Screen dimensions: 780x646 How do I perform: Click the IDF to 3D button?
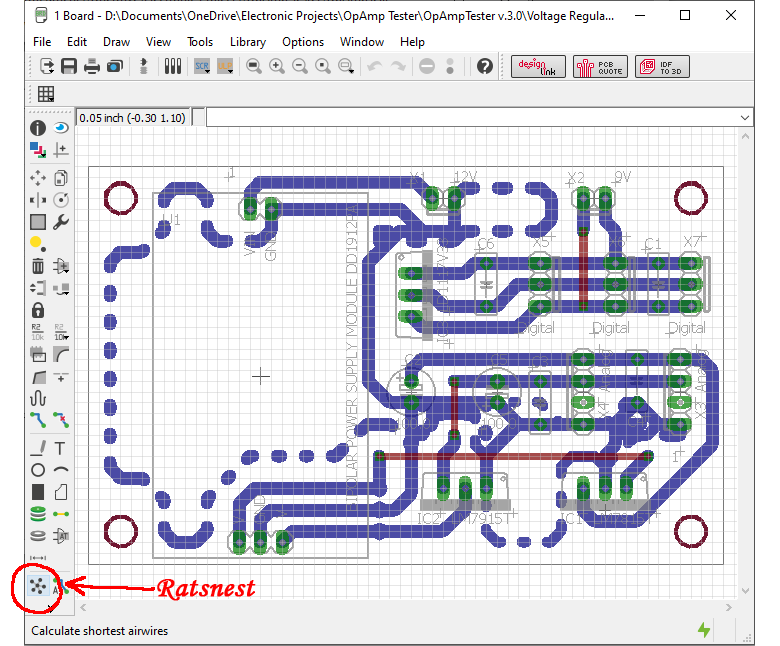[662, 66]
